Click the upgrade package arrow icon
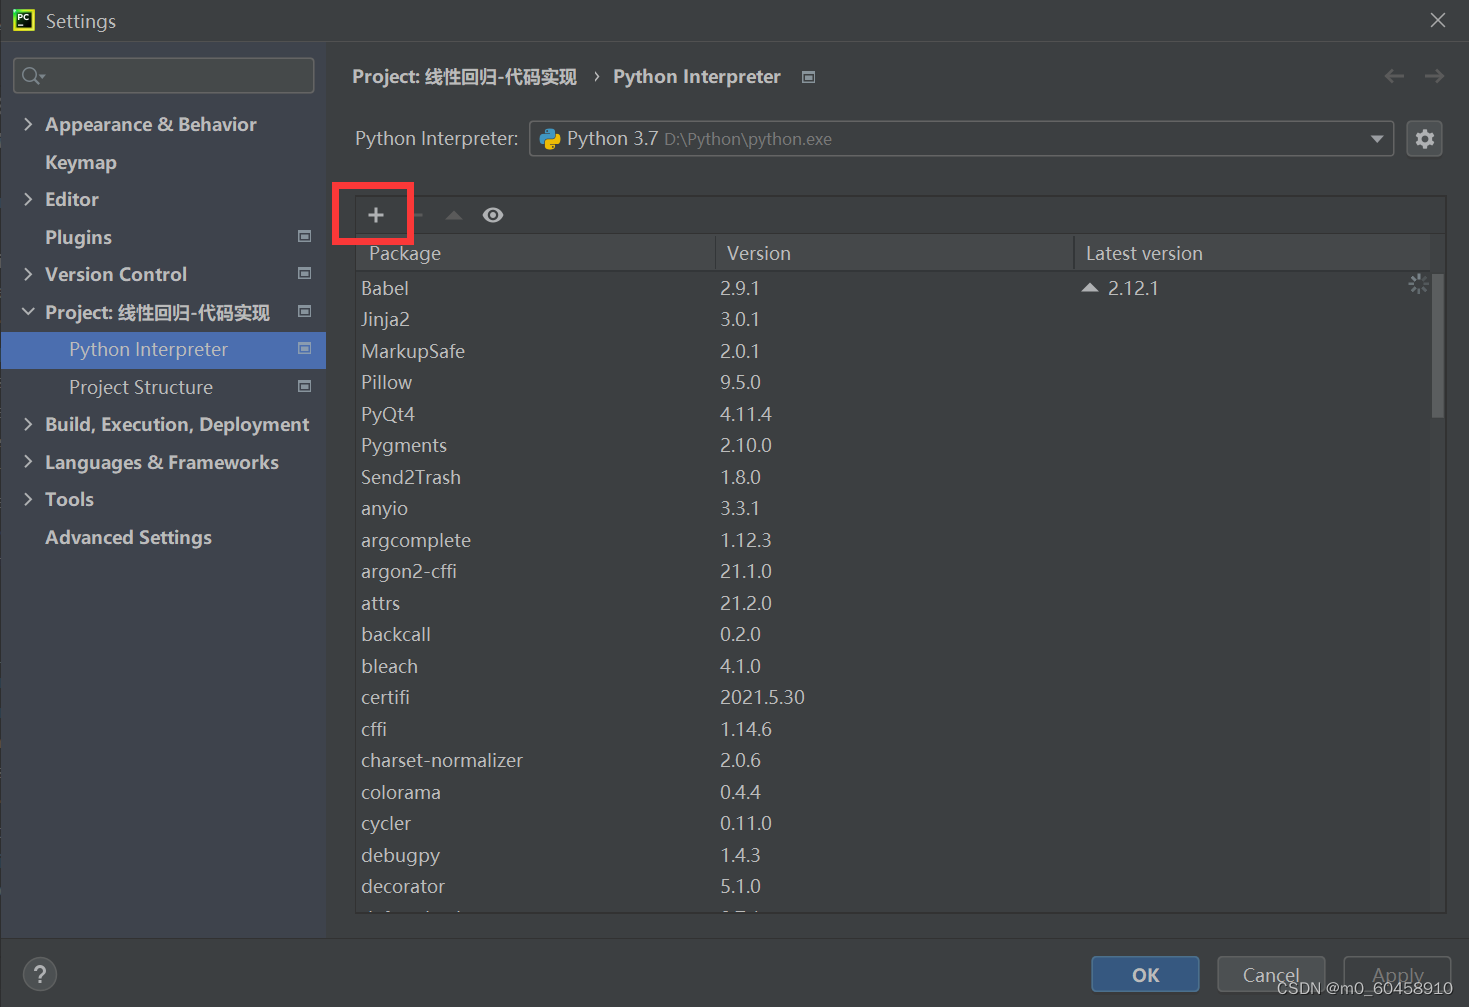Viewport: 1469px width, 1007px height. pyautogui.click(x=454, y=215)
